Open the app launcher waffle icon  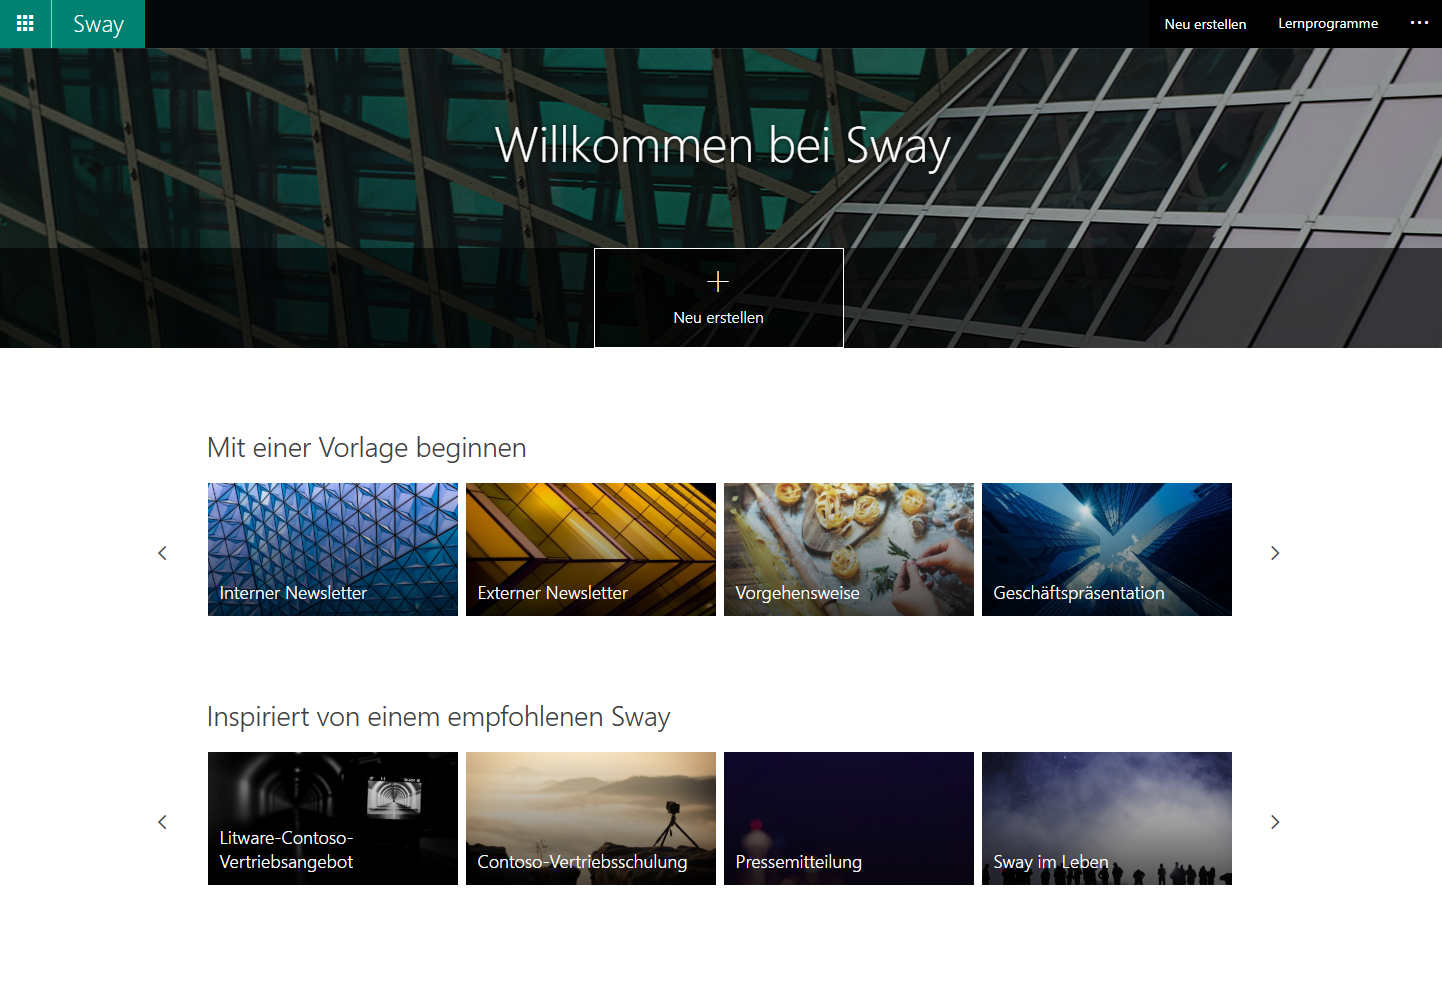point(25,24)
